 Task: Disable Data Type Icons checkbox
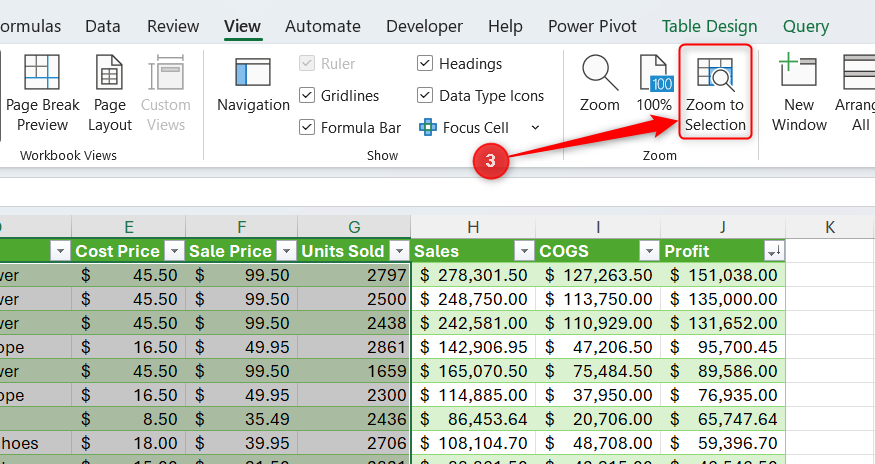coord(425,95)
